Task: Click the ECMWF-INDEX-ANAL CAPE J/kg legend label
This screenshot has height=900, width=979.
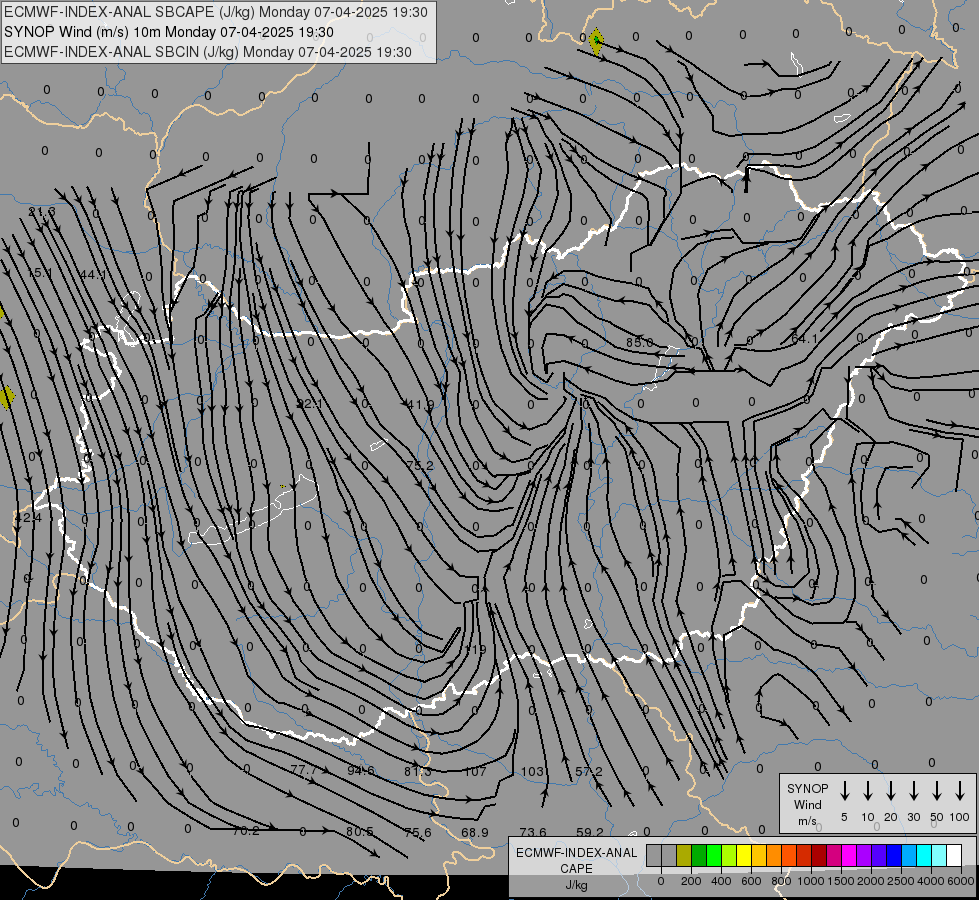Action: pos(576,868)
